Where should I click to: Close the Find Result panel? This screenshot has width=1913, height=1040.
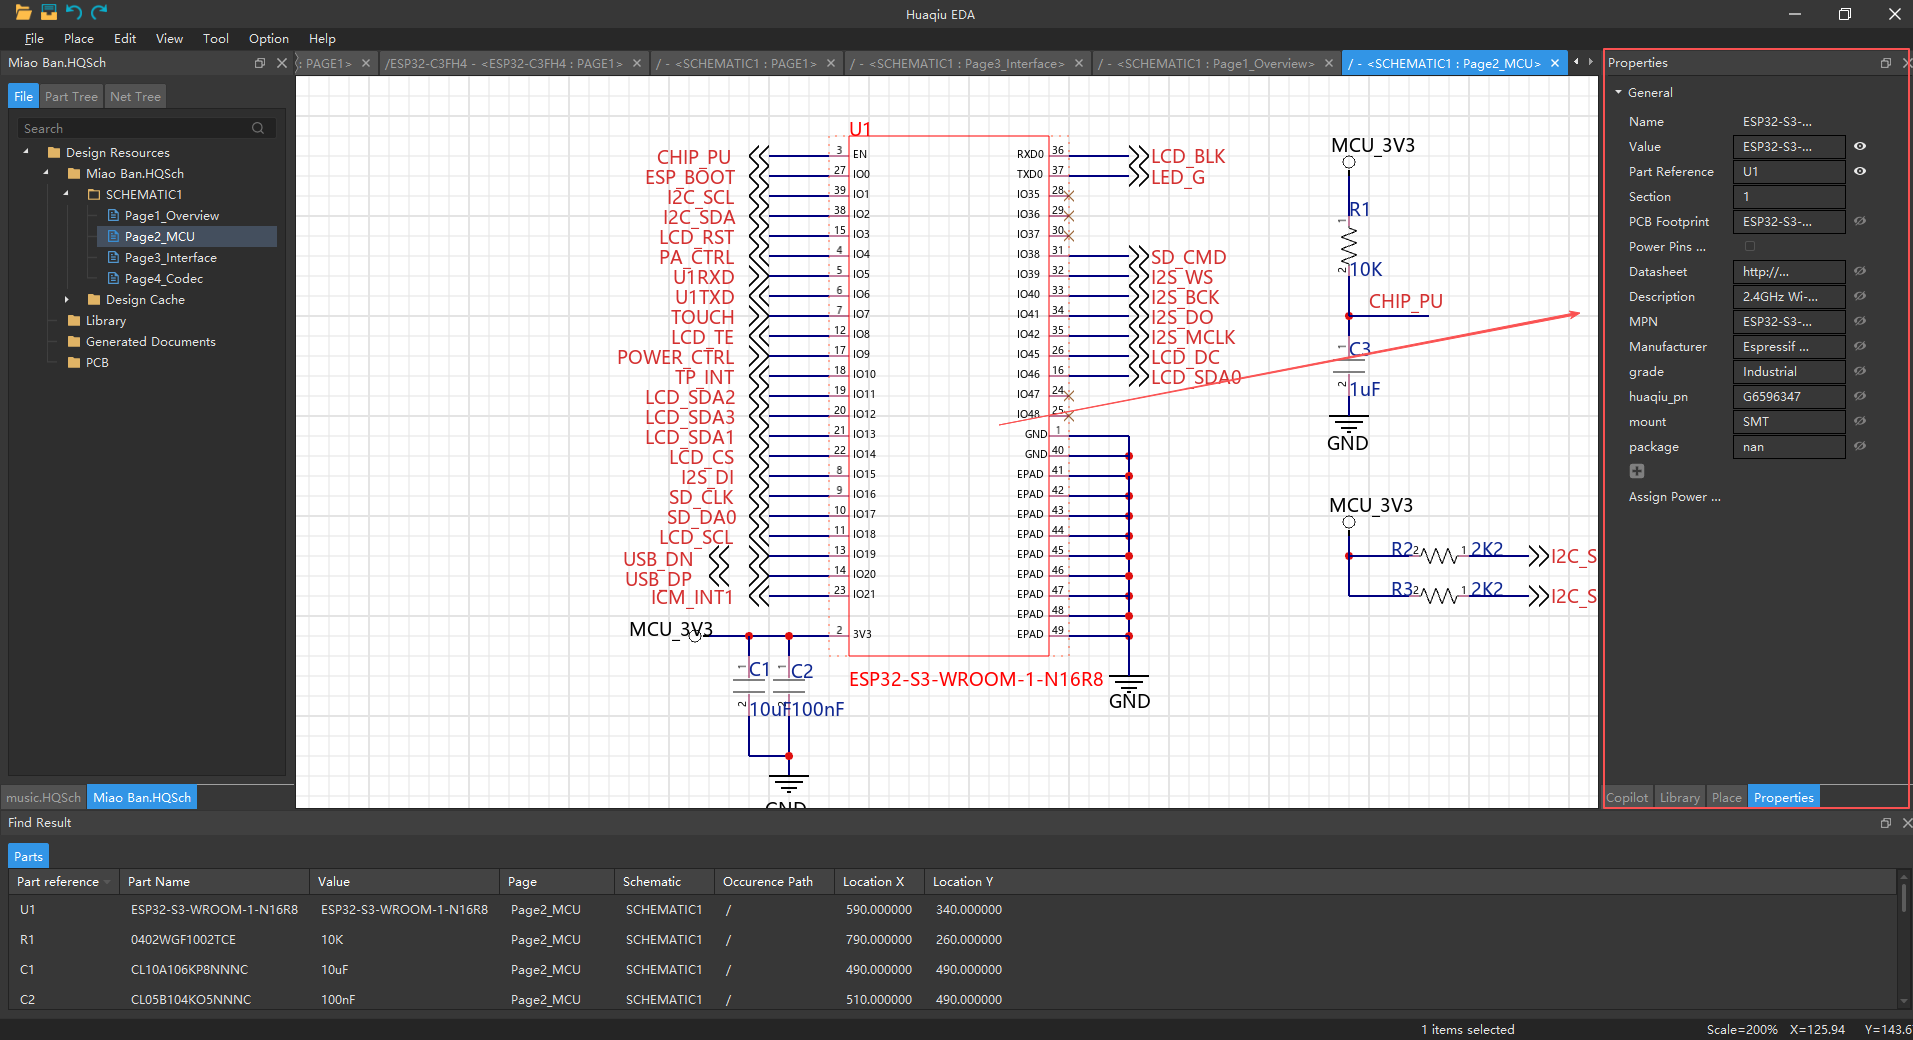(x=1906, y=823)
